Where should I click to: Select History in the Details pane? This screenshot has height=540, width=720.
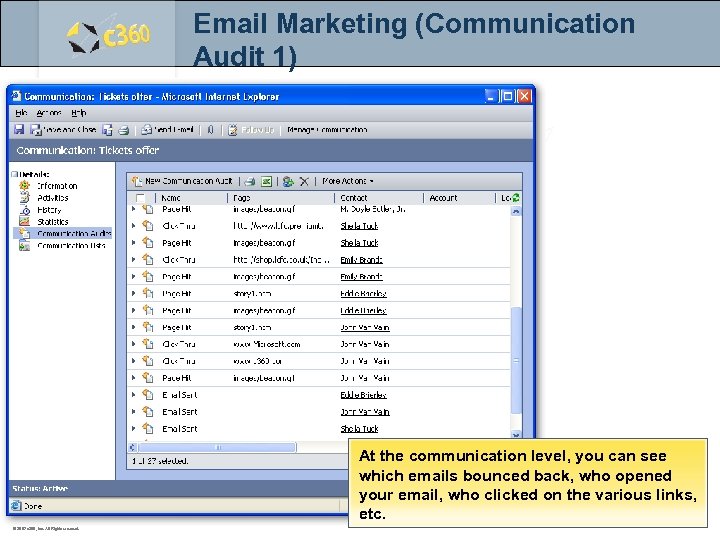pyautogui.click(x=49, y=210)
